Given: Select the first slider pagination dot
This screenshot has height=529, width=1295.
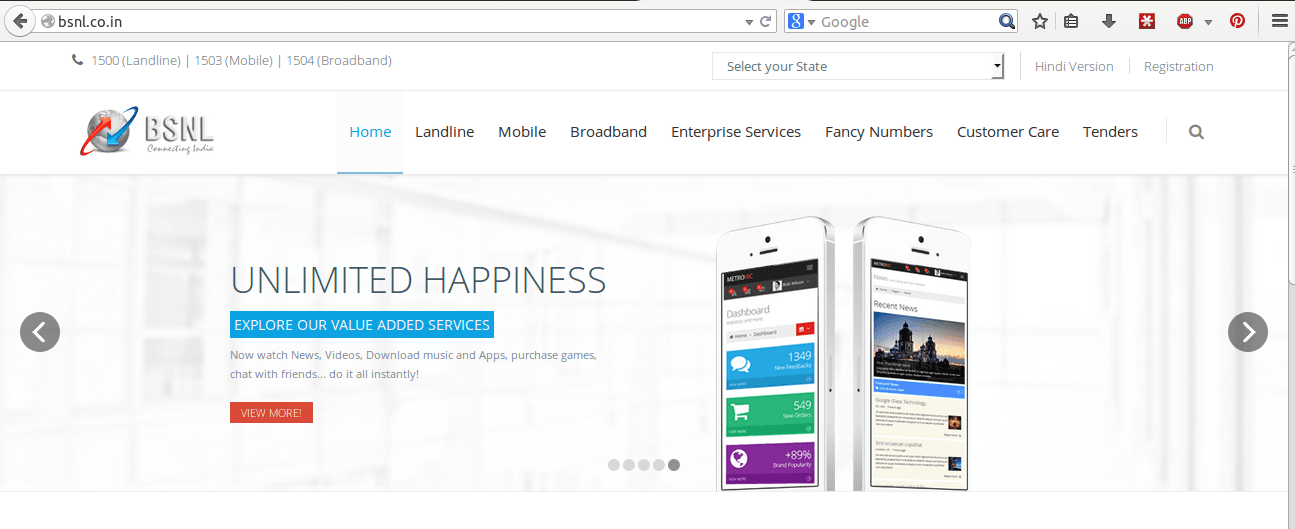Looking at the screenshot, I should click(x=614, y=464).
